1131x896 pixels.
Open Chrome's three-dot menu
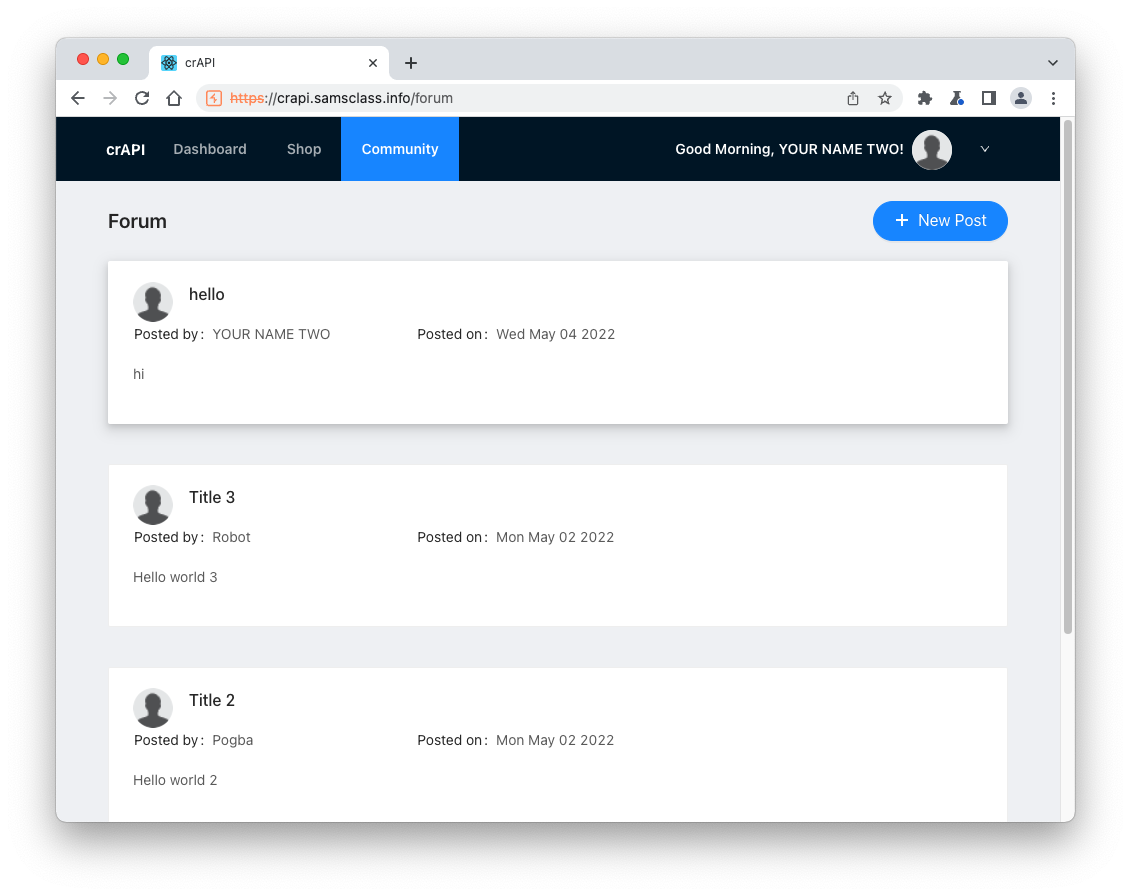click(x=1053, y=98)
